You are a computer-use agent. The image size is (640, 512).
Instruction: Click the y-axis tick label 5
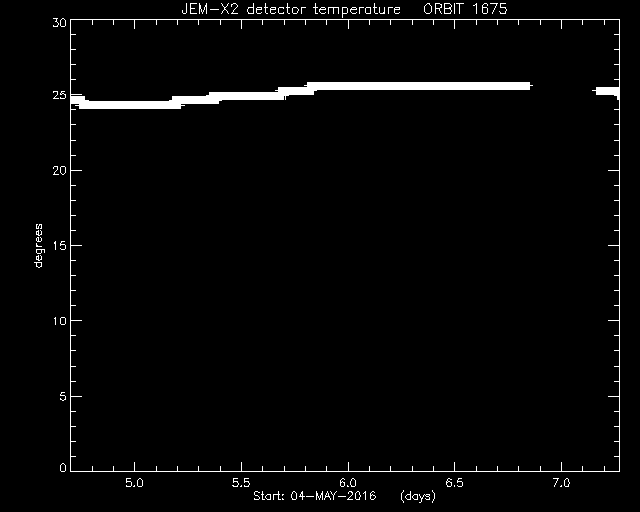tap(63, 396)
